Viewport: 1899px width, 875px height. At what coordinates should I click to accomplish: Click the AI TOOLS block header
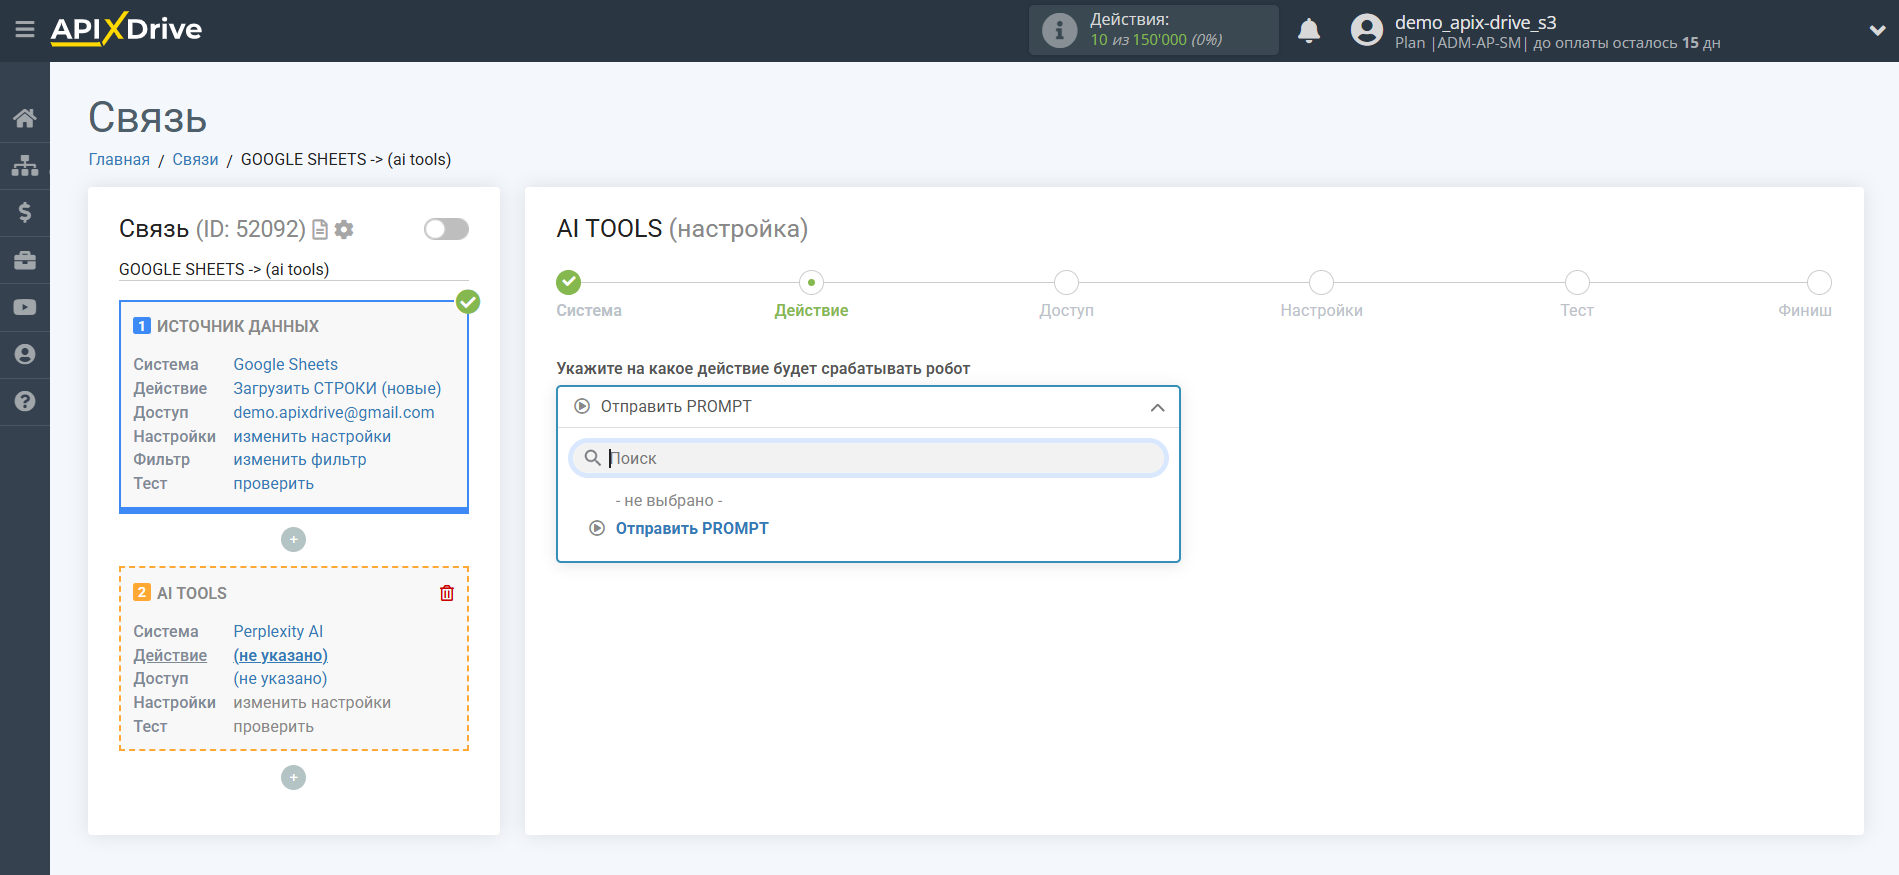(x=192, y=593)
